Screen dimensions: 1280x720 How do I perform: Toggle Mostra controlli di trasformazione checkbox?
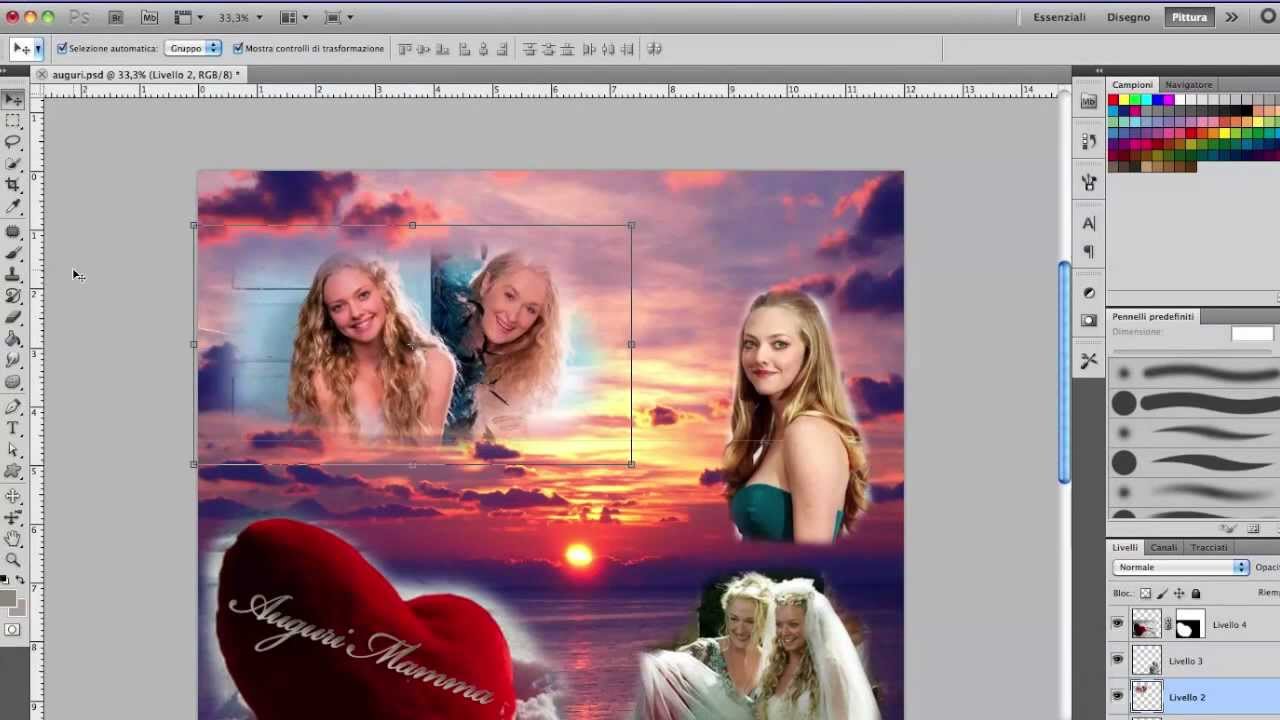[x=238, y=48]
